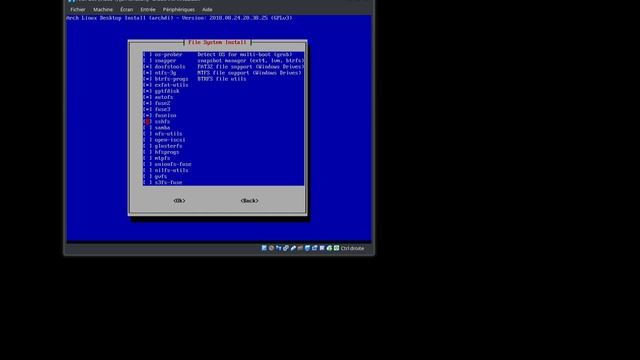Open the Périphériques menu
The image size is (640, 360).
tap(179, 9)
